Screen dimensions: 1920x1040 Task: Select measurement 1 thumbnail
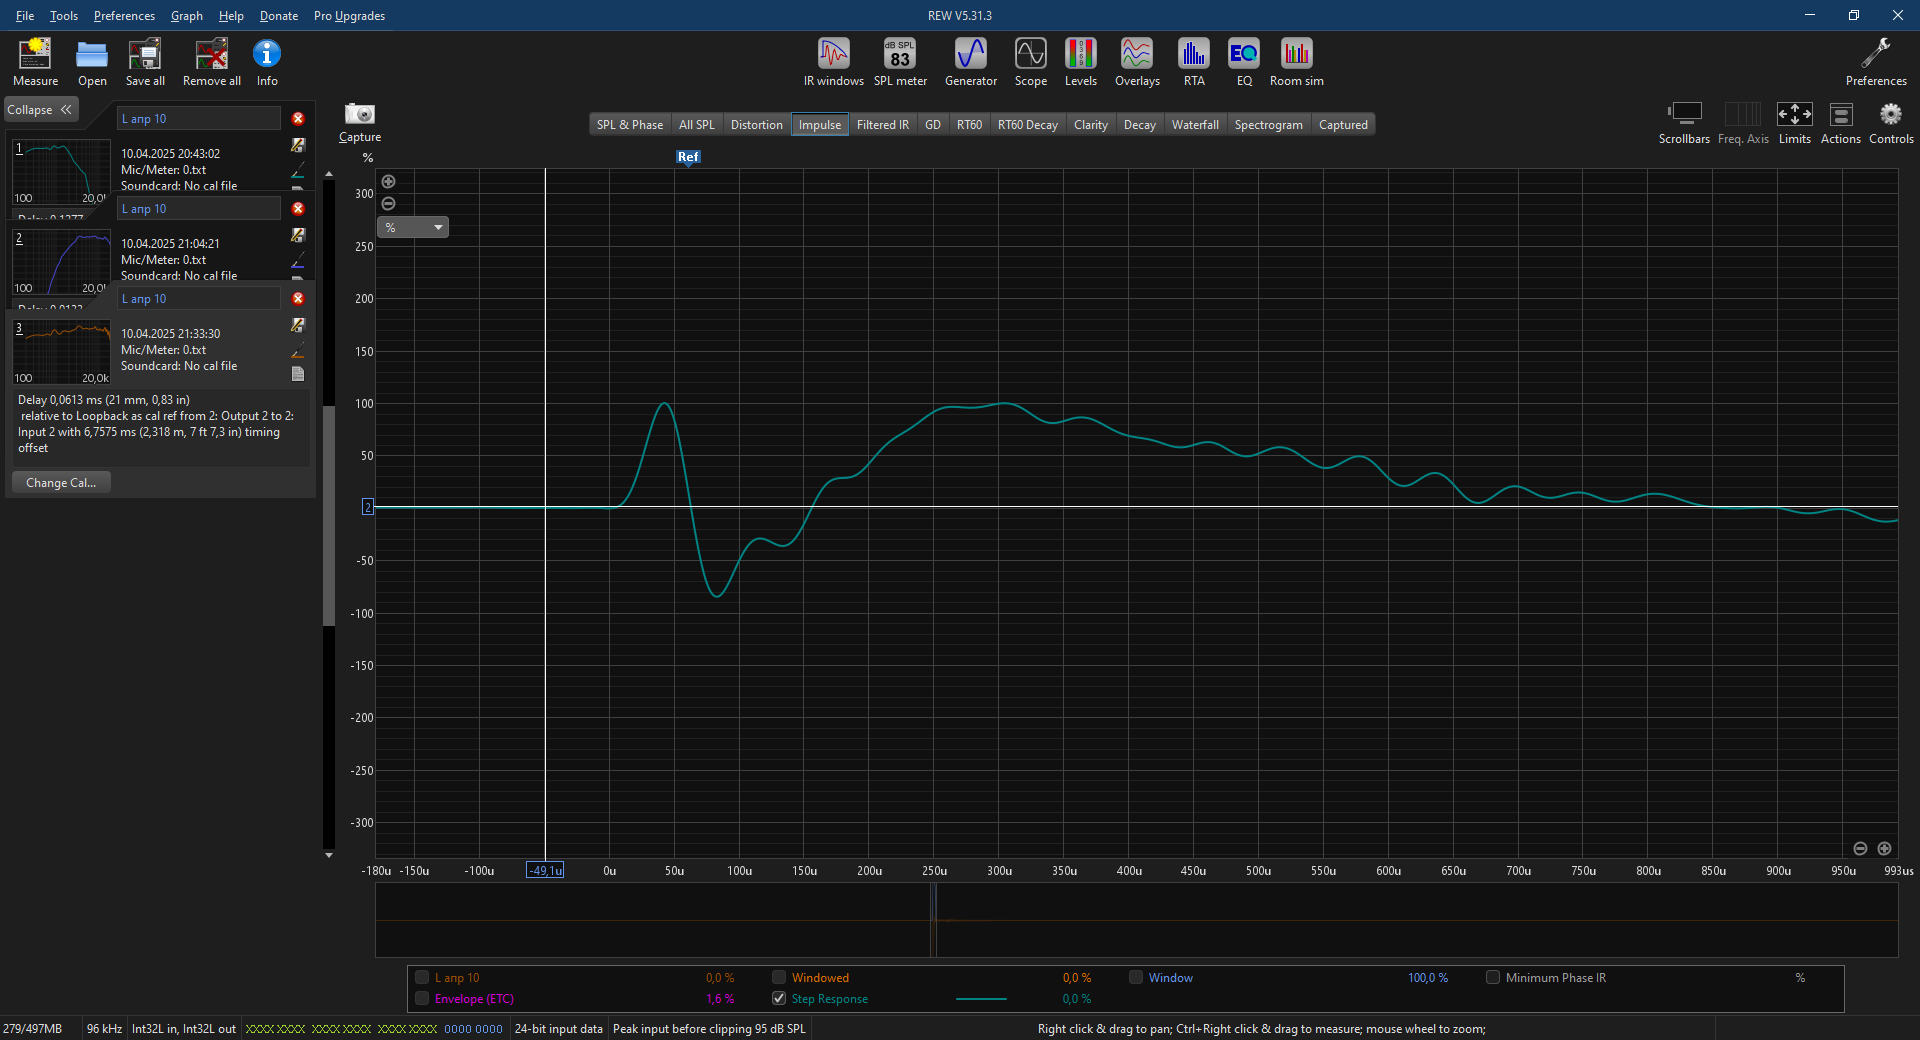pos(61,173)
